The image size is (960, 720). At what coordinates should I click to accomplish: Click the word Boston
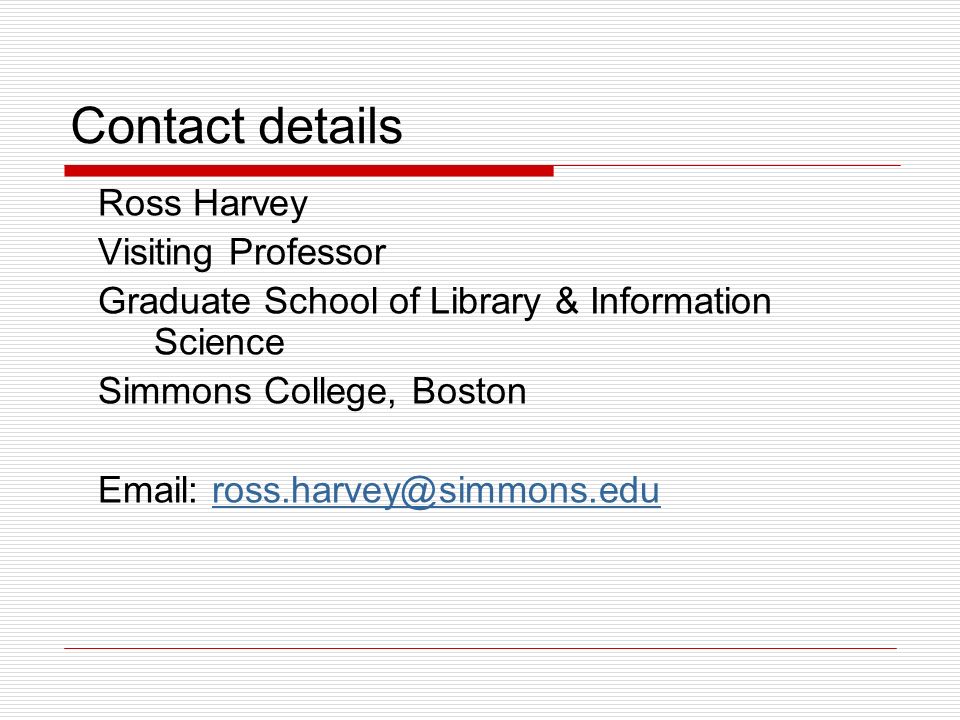tap(469, 391)
